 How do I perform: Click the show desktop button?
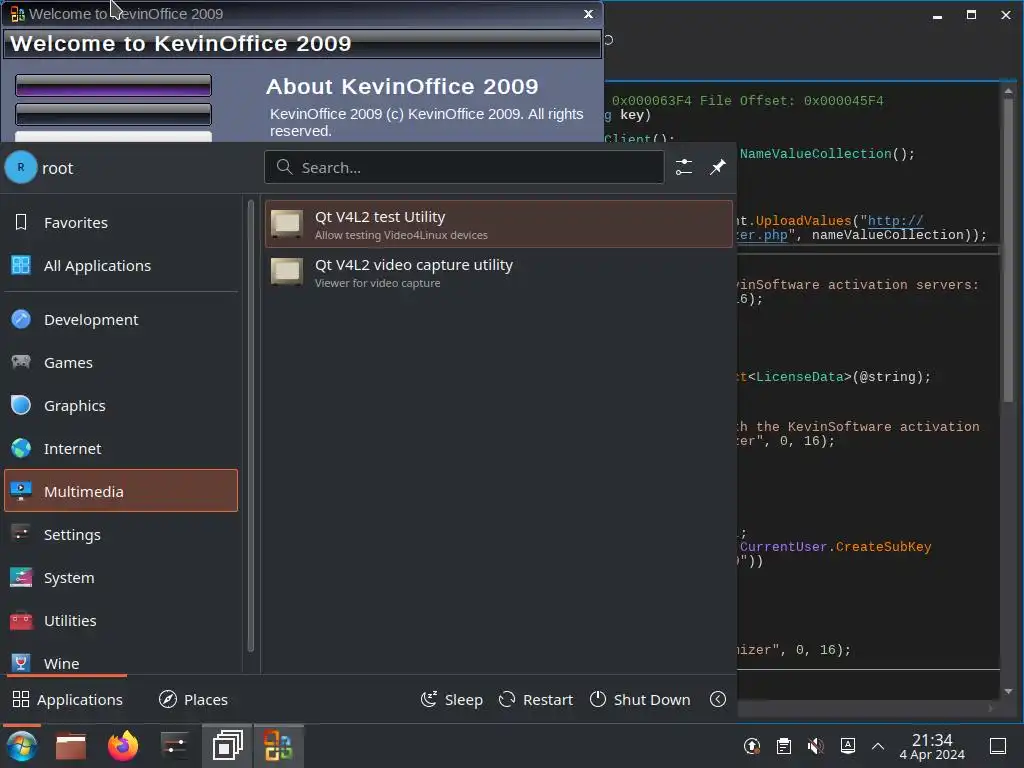coord(998,746)
